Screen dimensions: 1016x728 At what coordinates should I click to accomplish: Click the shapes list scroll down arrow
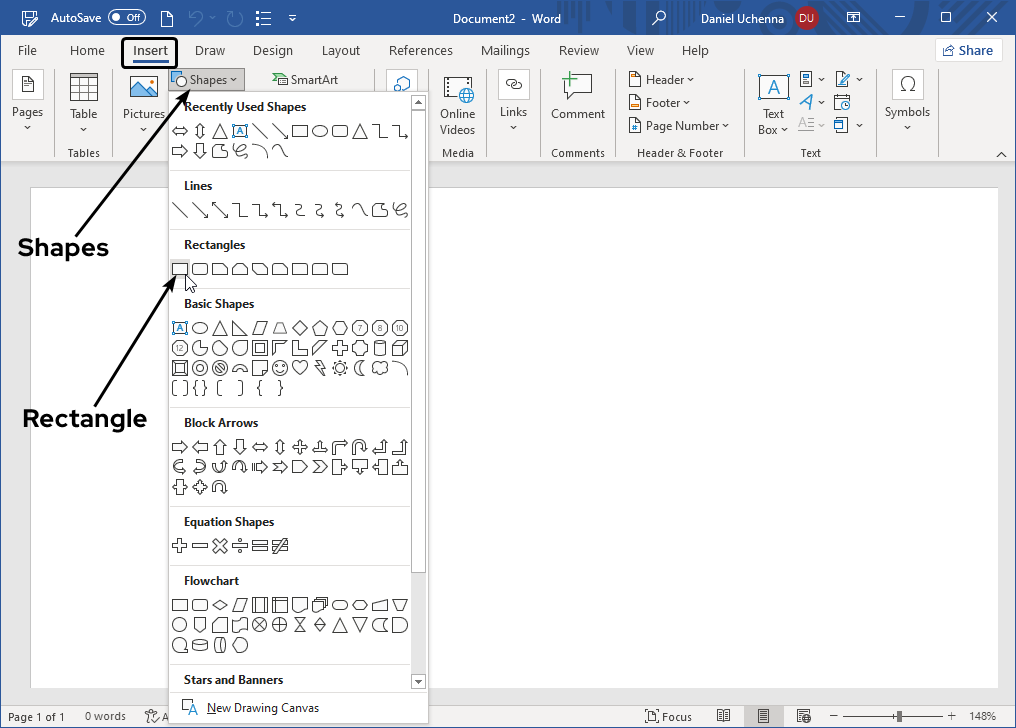(418, 681)
